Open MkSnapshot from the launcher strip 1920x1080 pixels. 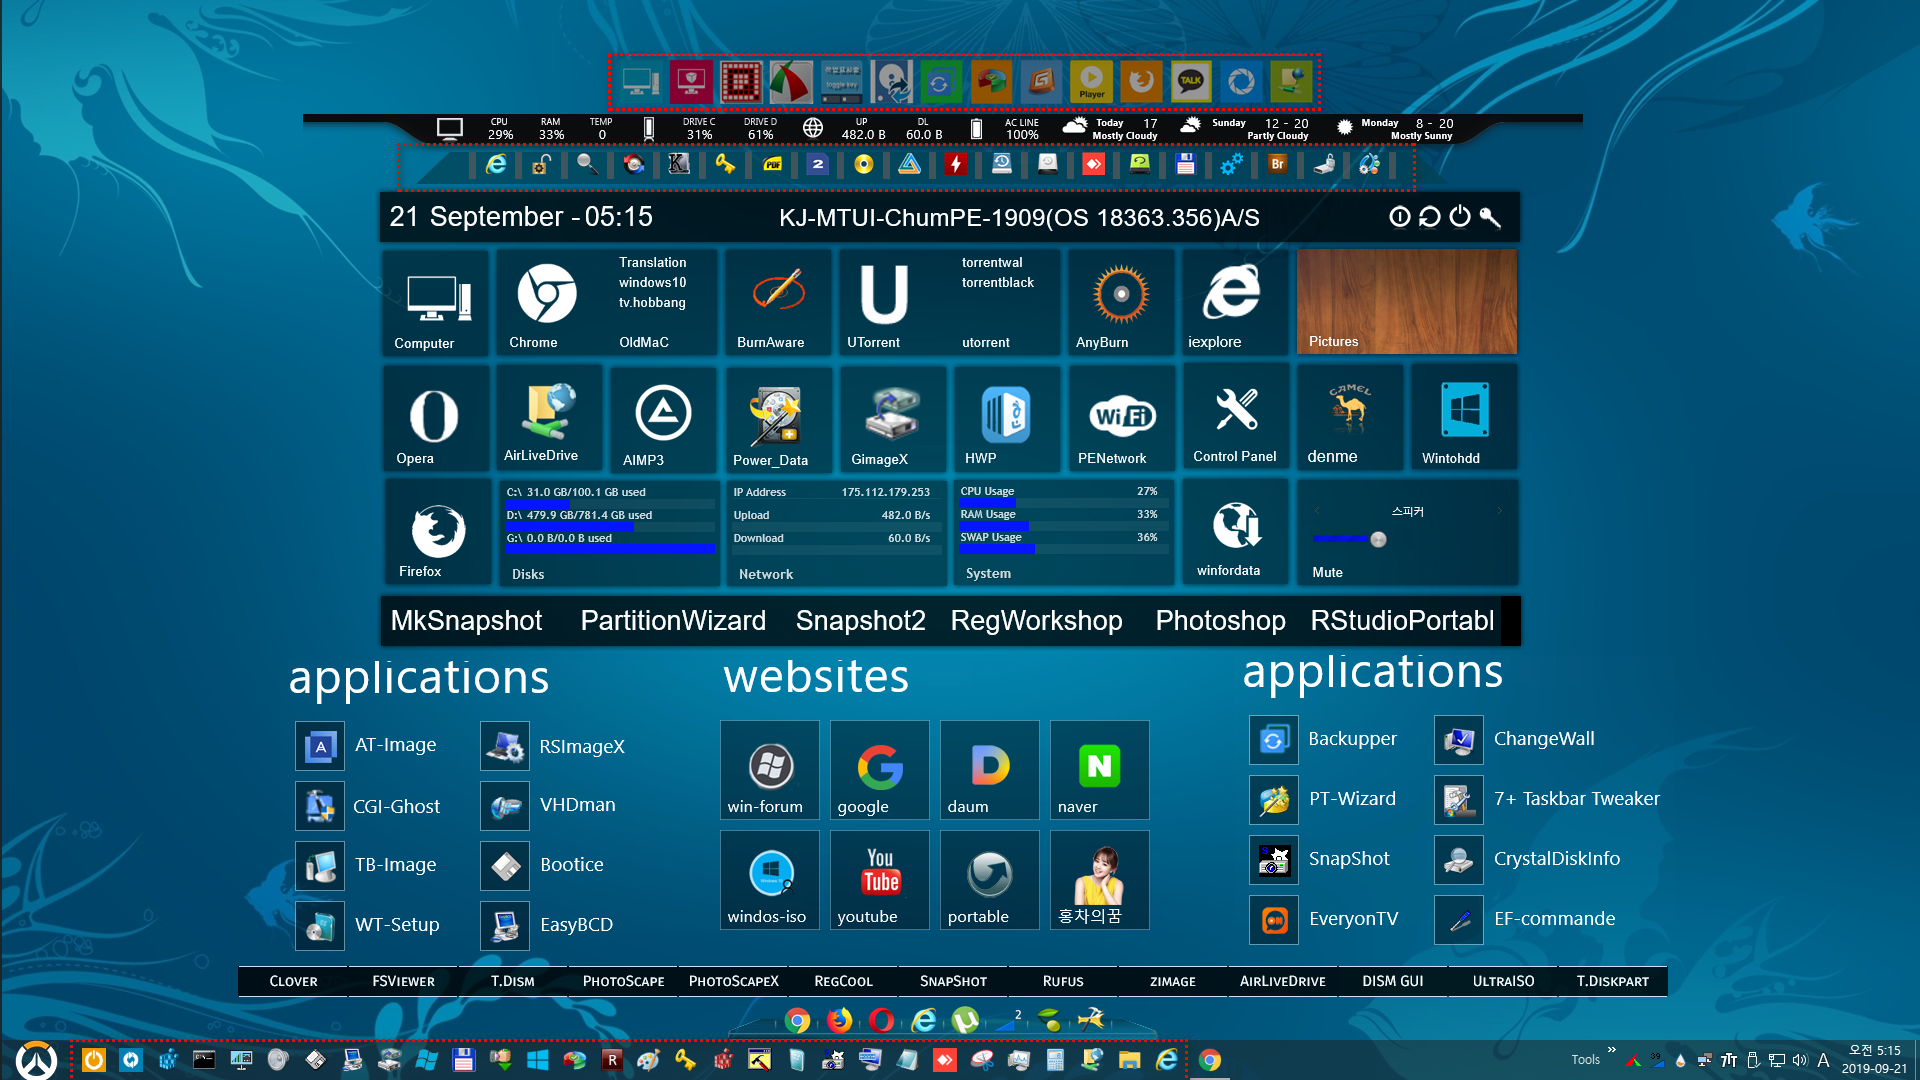(x=466, y=621)
